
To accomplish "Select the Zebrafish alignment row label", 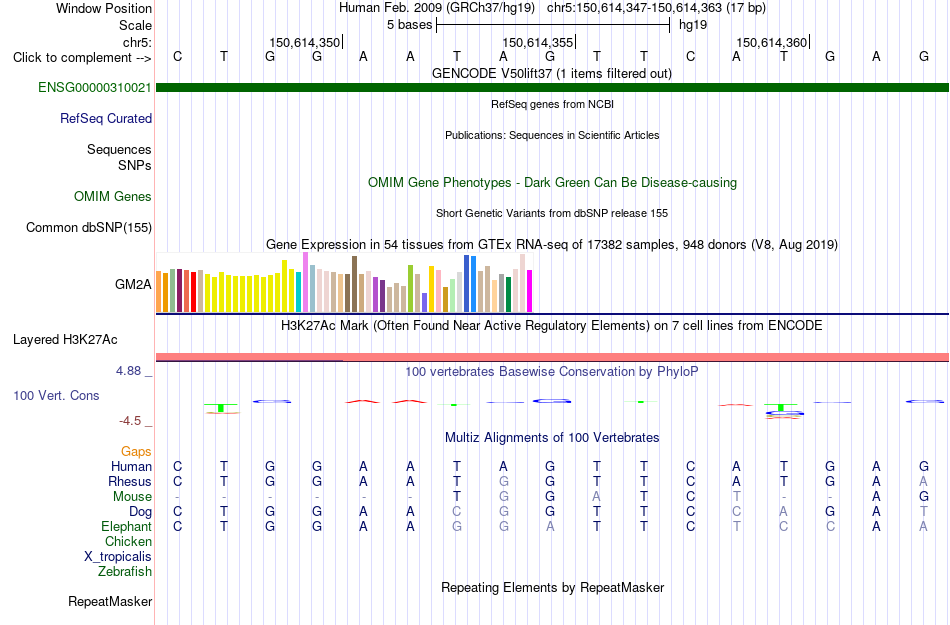I will pos(125,571).
